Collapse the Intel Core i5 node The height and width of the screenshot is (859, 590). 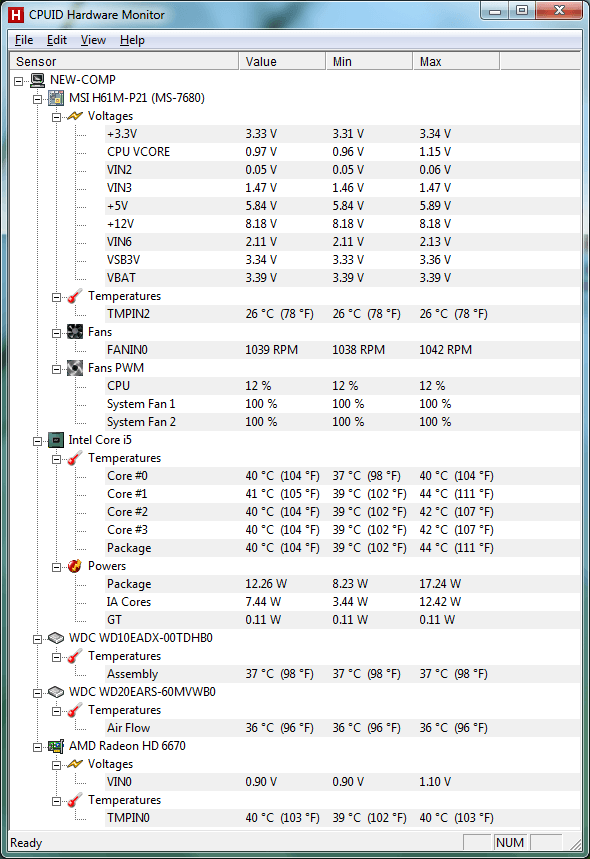37,441
